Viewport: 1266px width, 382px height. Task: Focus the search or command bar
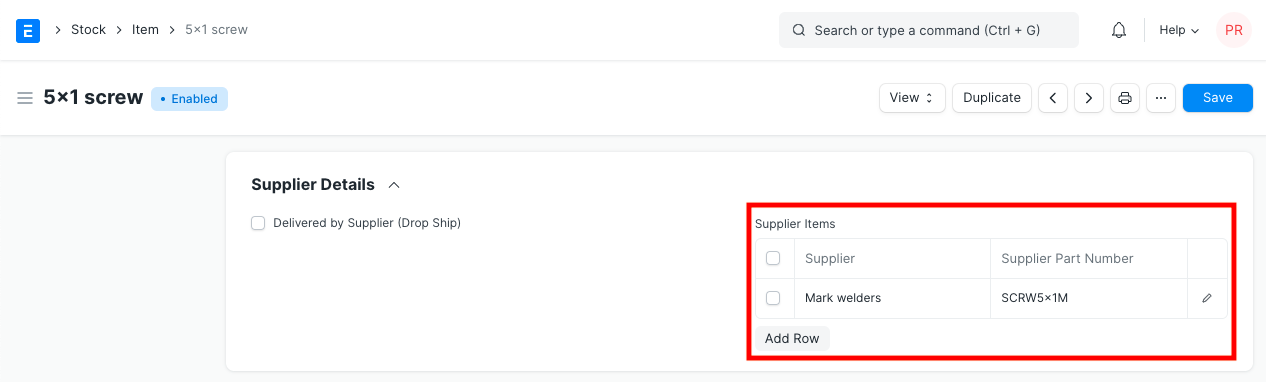pyautogui.click(x=929, y=30)
